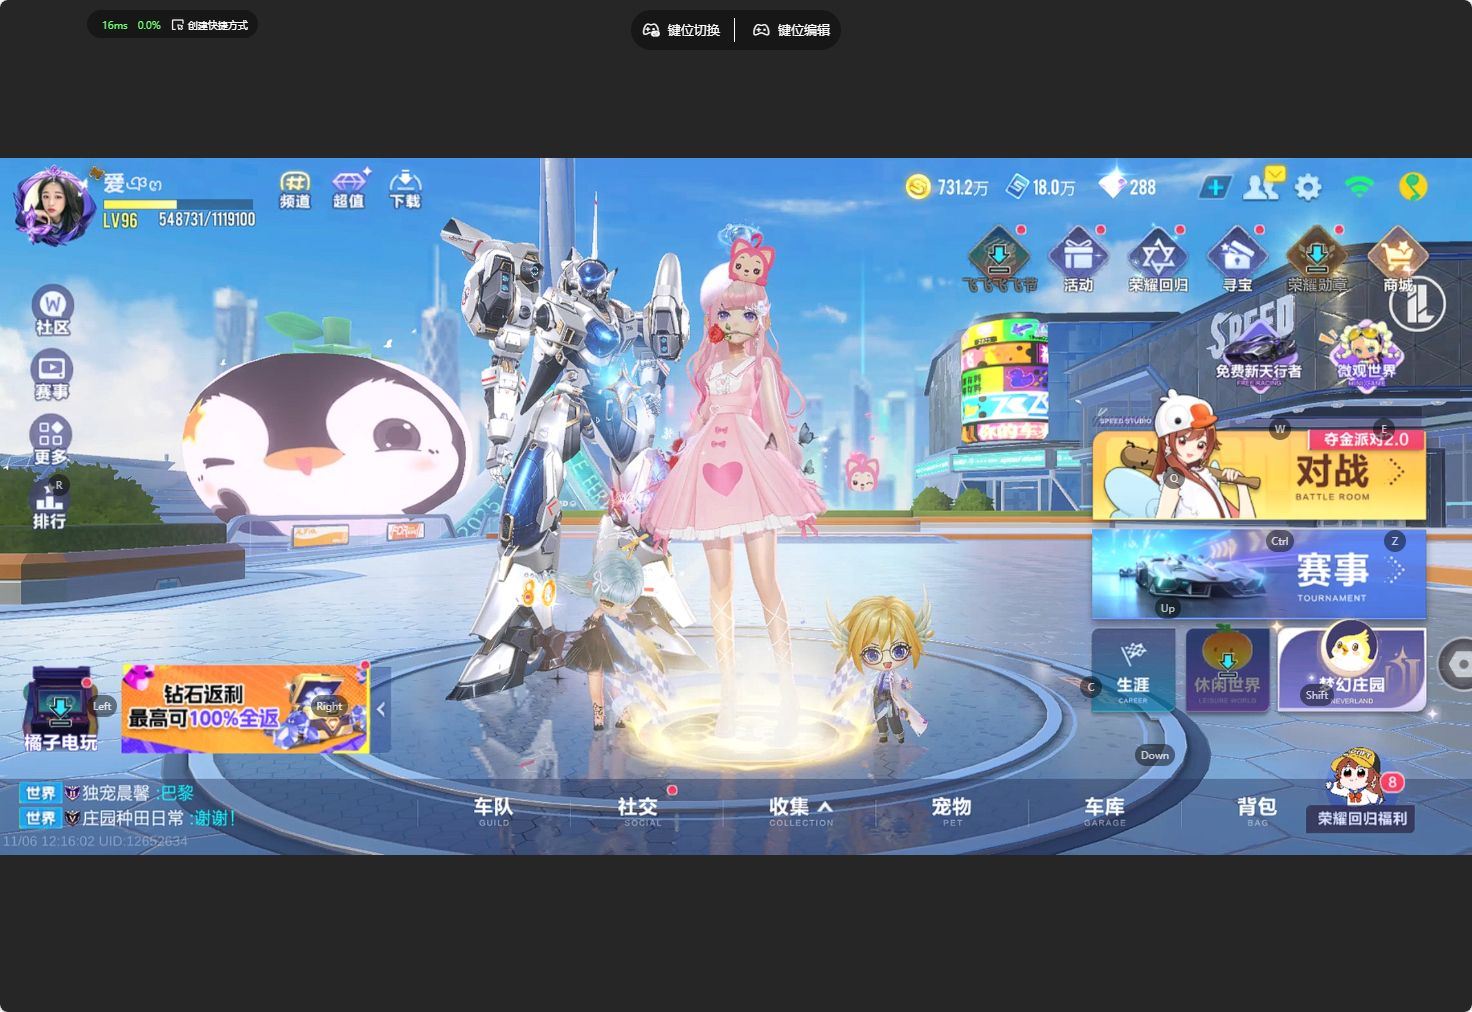Viewport: 1472px width, 1012px height.
Task: Open the 车库 Garage tab
Action: (x=1105, y=810)
